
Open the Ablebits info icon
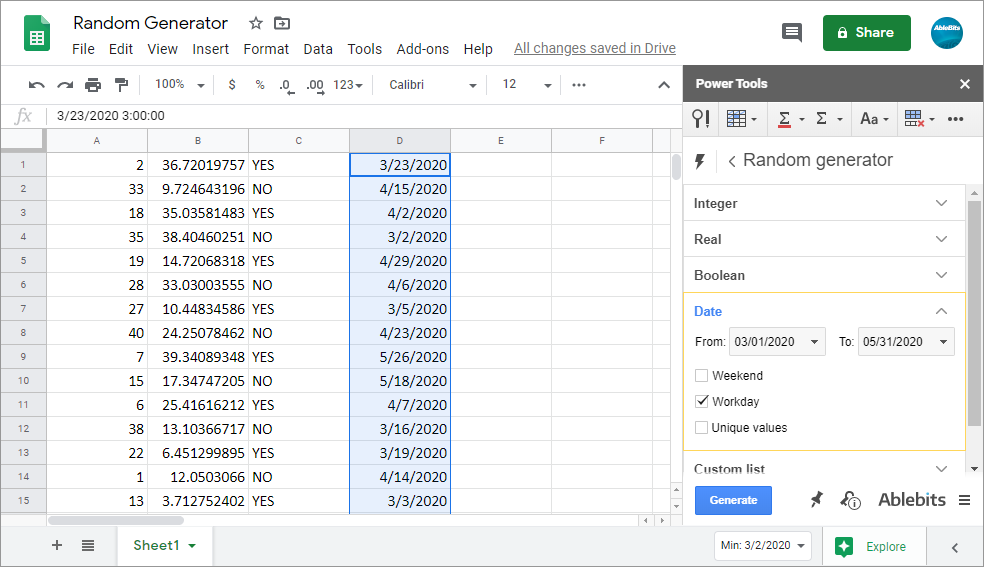pos(851,500)
